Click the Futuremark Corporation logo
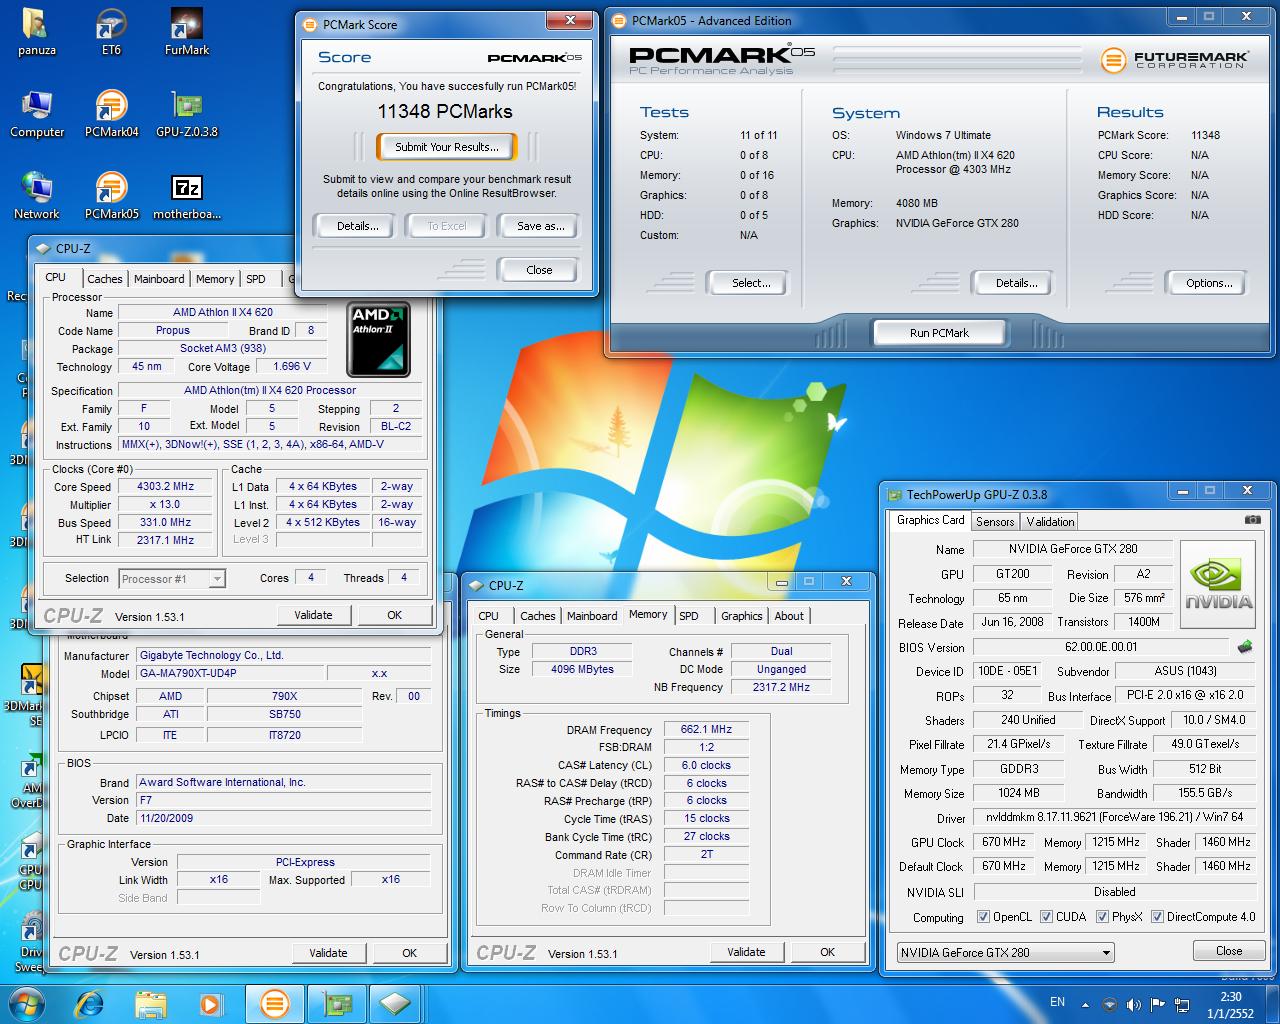1280x1024 pixels. [1174, 60]
